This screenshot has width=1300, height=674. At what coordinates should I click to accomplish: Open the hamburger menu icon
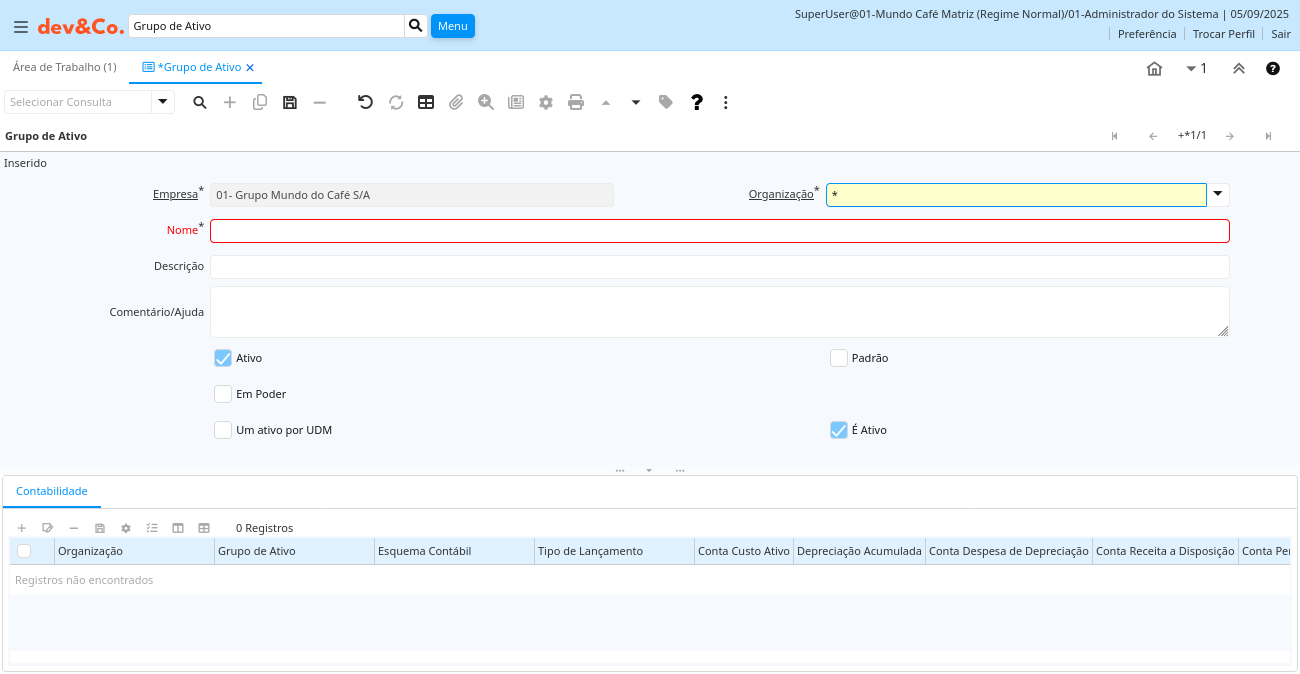click(21, 27)
